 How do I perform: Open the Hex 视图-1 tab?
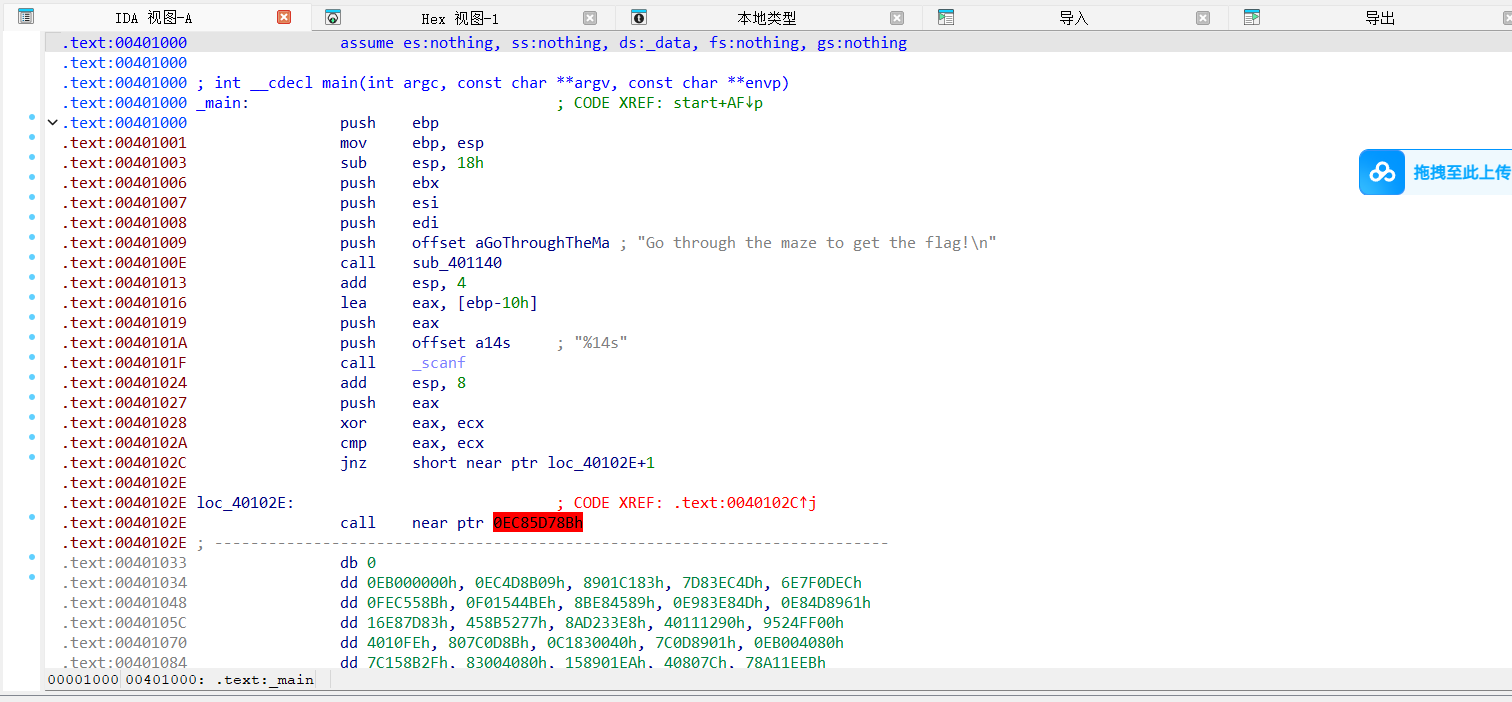459,18
